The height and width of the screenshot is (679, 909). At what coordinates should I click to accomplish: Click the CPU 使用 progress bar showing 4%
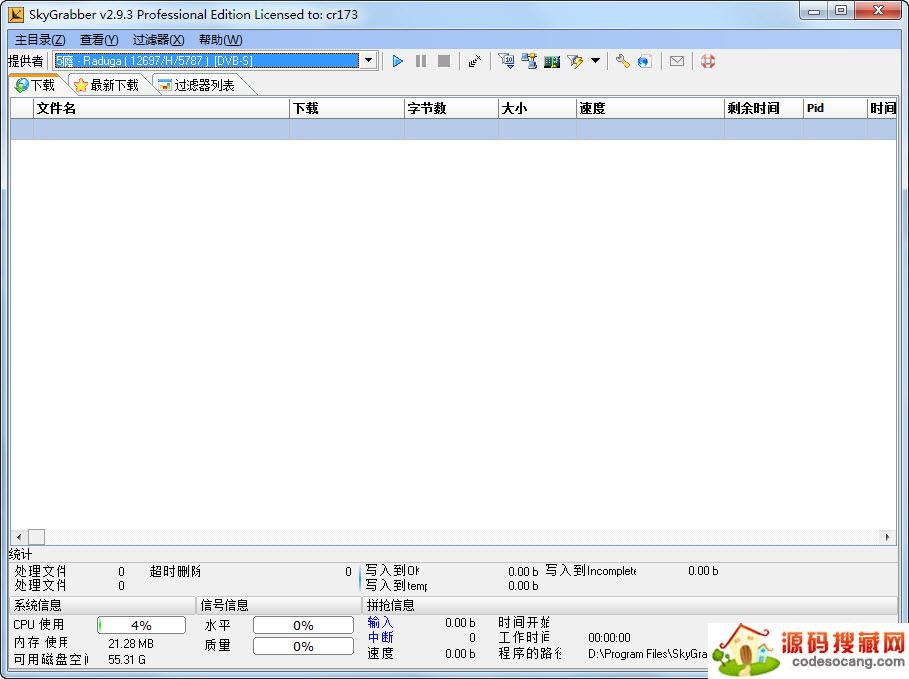(141, 625)
